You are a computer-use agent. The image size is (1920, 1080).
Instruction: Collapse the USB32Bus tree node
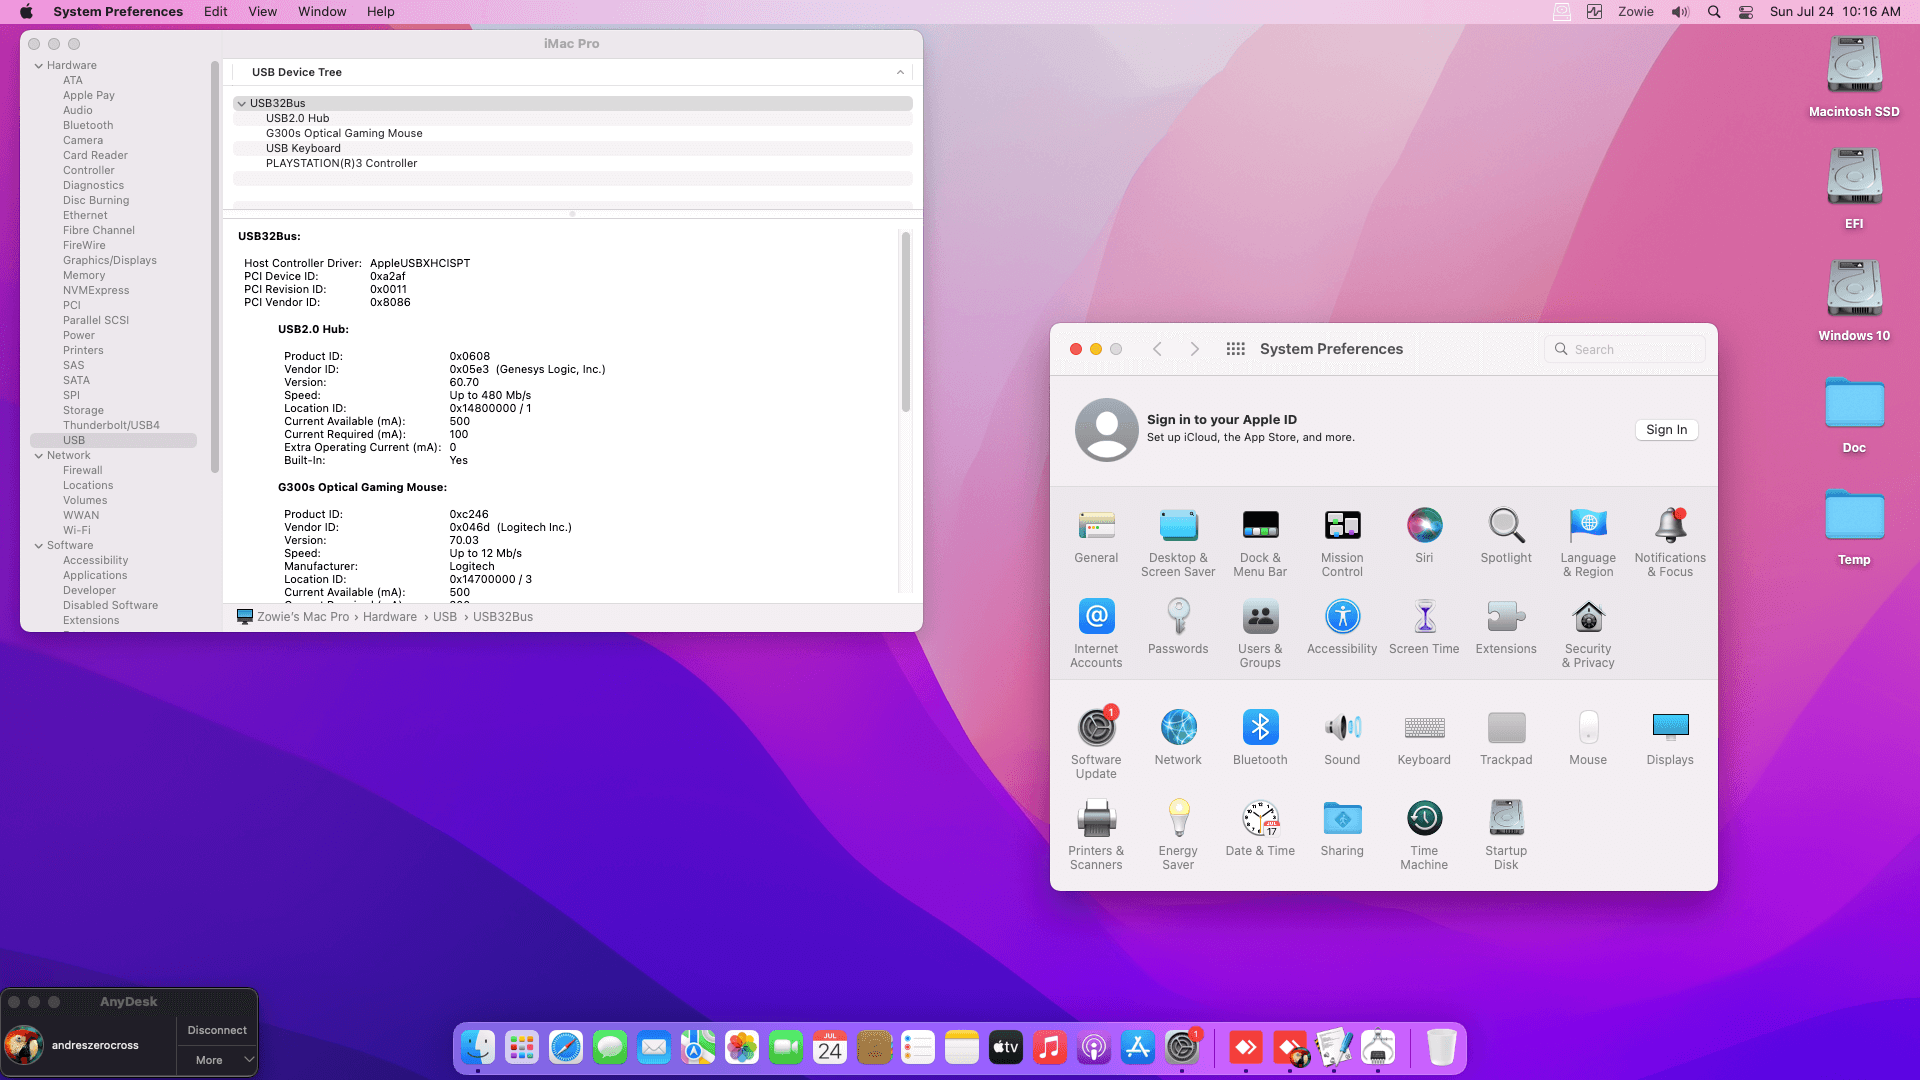[x=241, y=104]
